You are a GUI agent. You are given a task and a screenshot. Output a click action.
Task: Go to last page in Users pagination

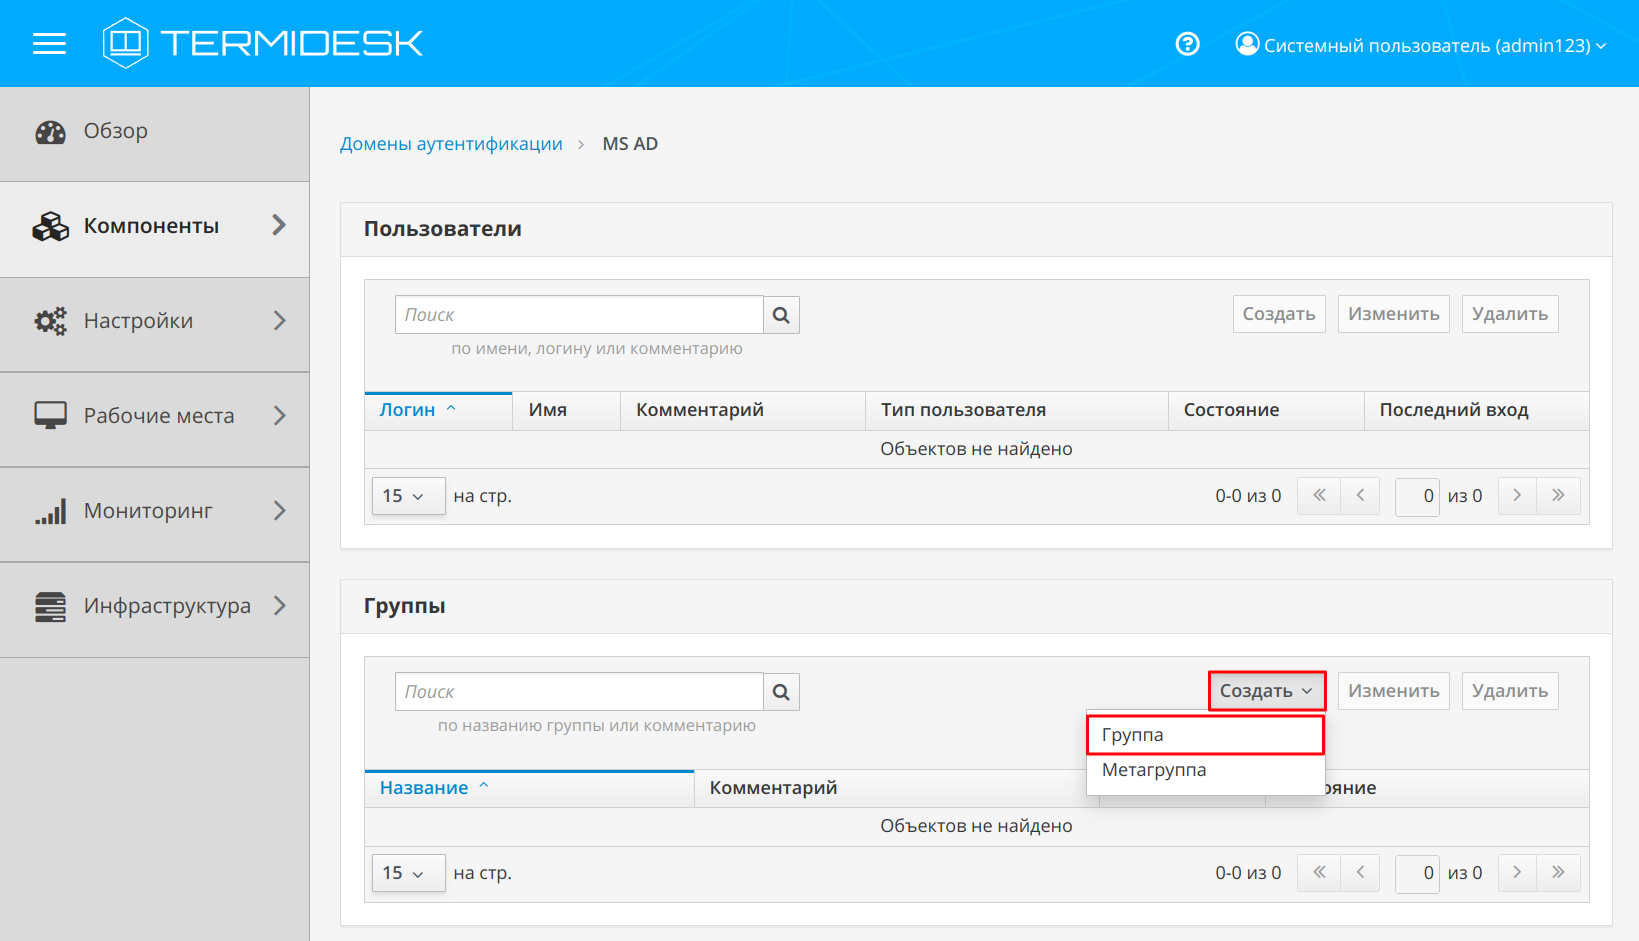point(1558,496)
